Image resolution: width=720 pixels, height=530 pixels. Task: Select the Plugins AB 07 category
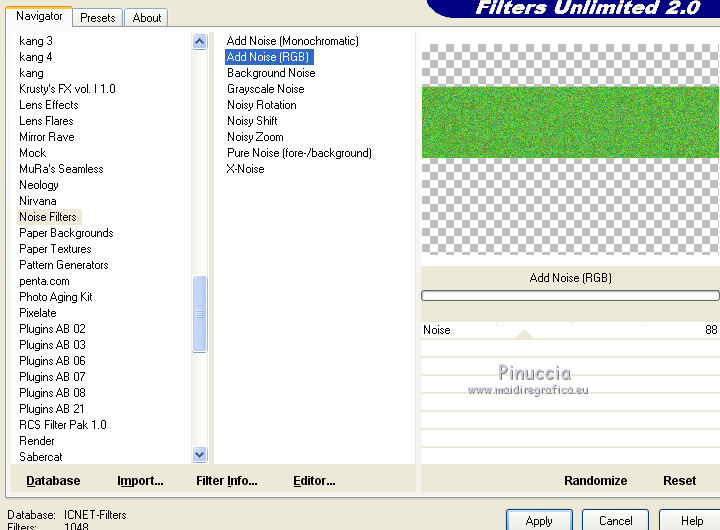pos(52,377)
